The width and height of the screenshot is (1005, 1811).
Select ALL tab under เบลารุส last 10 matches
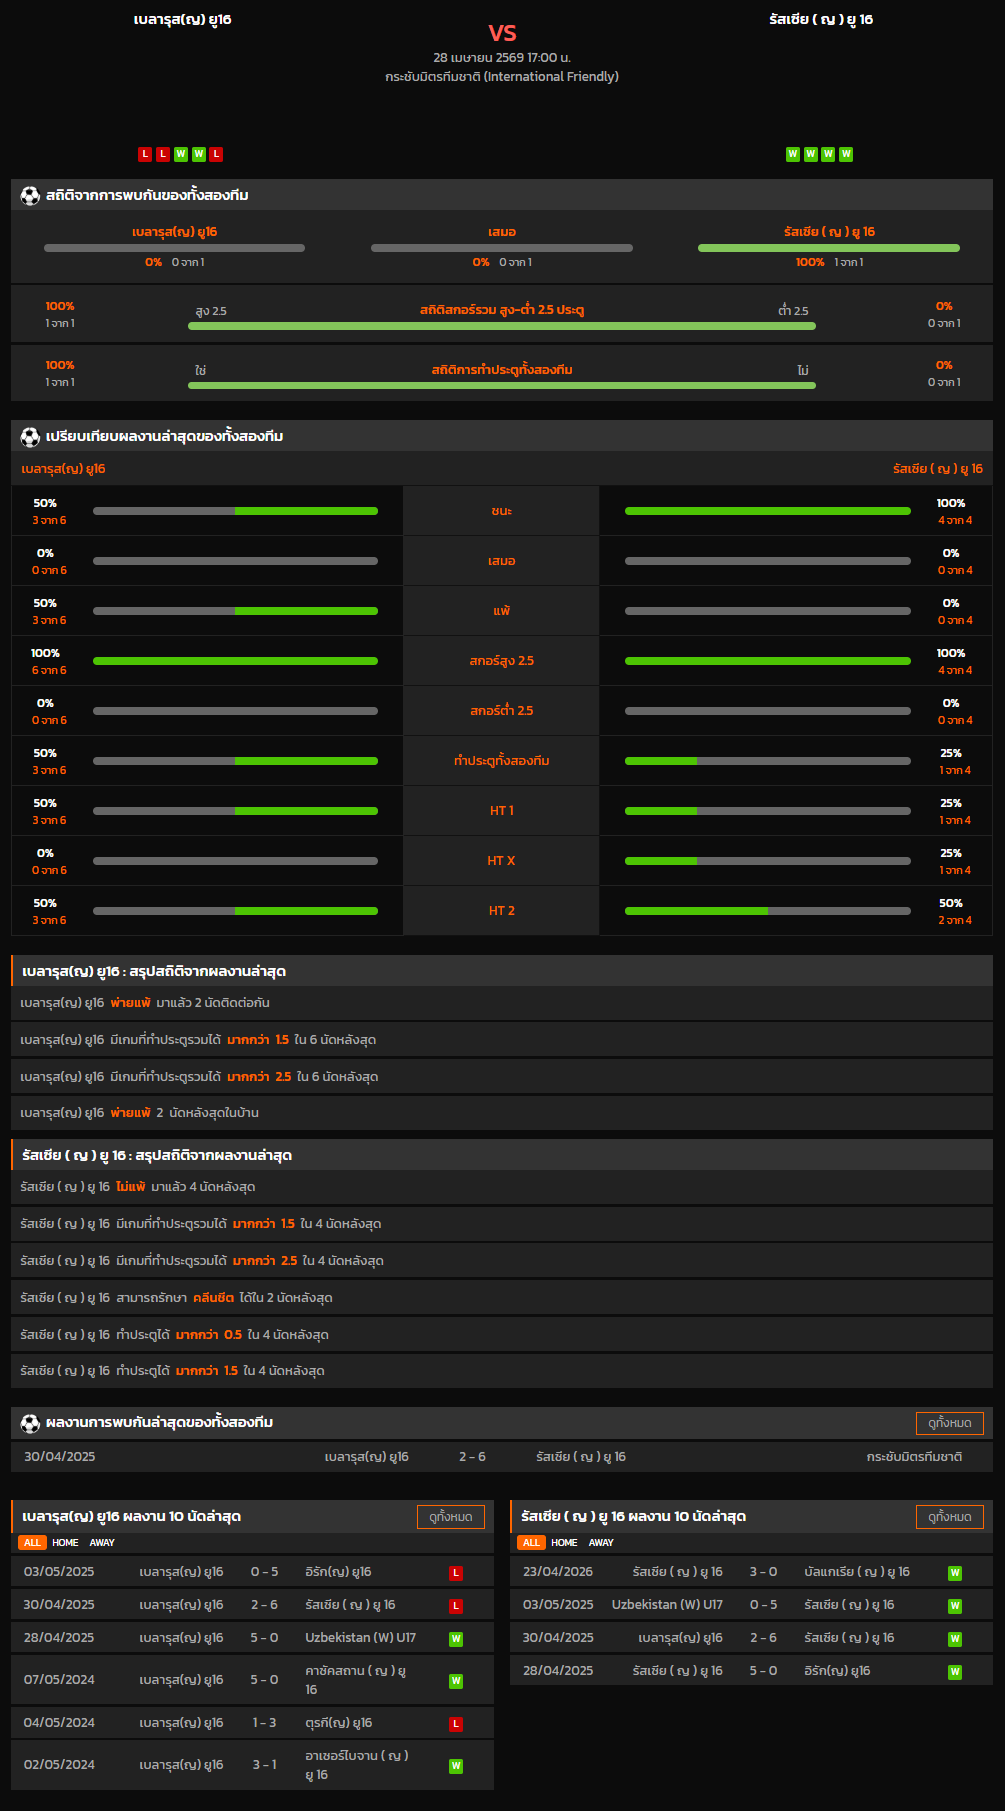tap(32, 1543)
